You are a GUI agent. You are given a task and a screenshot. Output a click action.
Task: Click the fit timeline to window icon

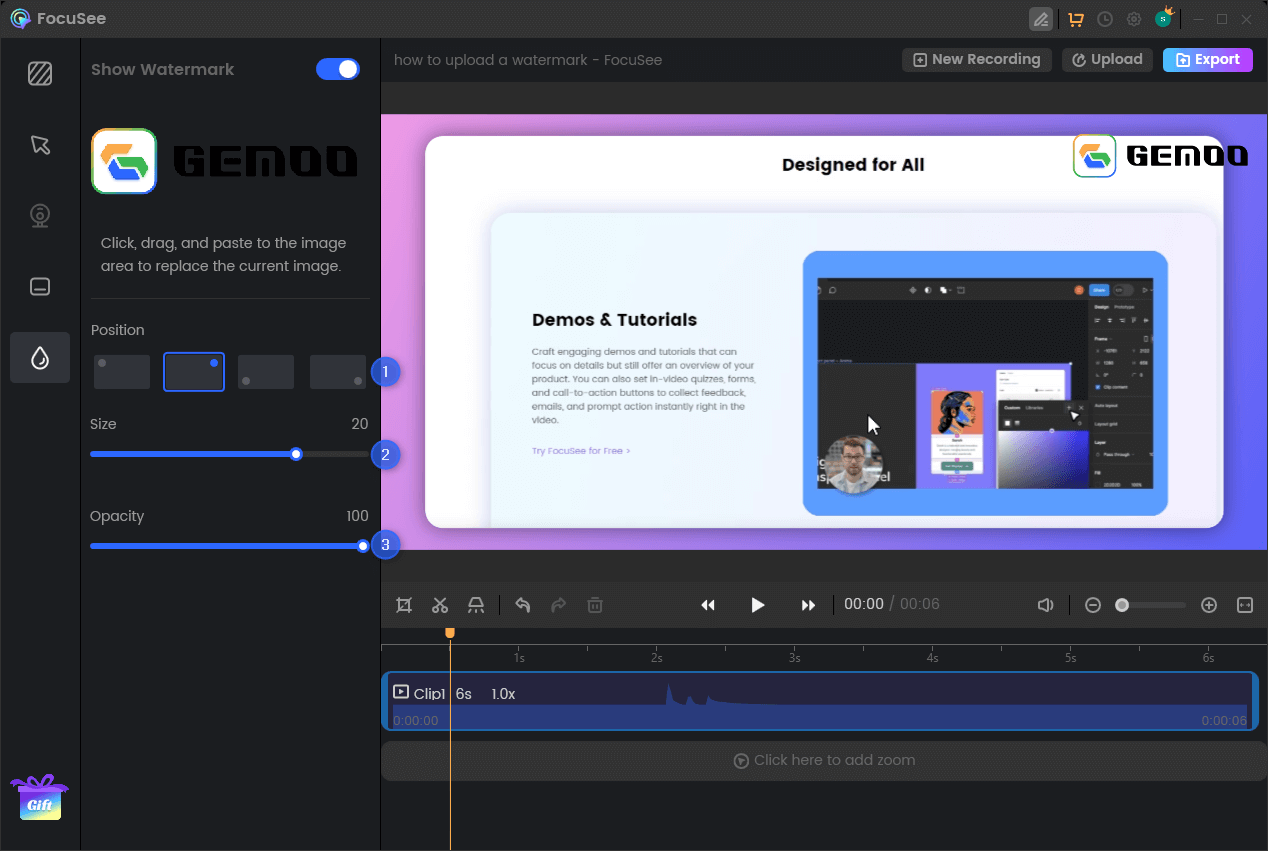pos(1245,605)
